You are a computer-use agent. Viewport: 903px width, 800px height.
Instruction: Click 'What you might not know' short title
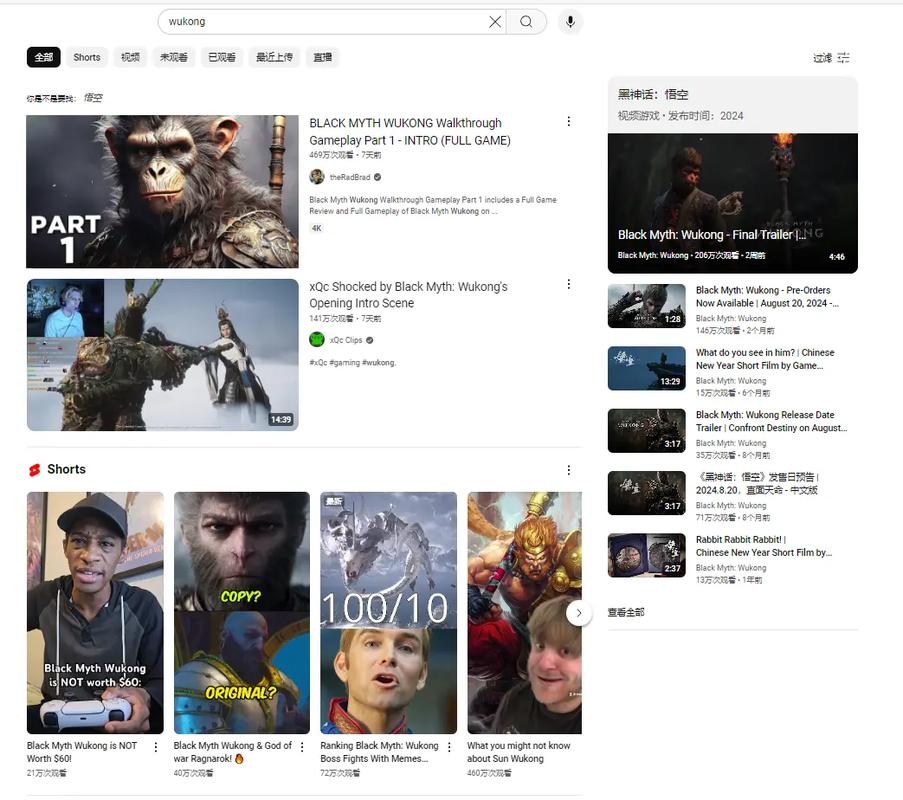[x=519, y=752]
